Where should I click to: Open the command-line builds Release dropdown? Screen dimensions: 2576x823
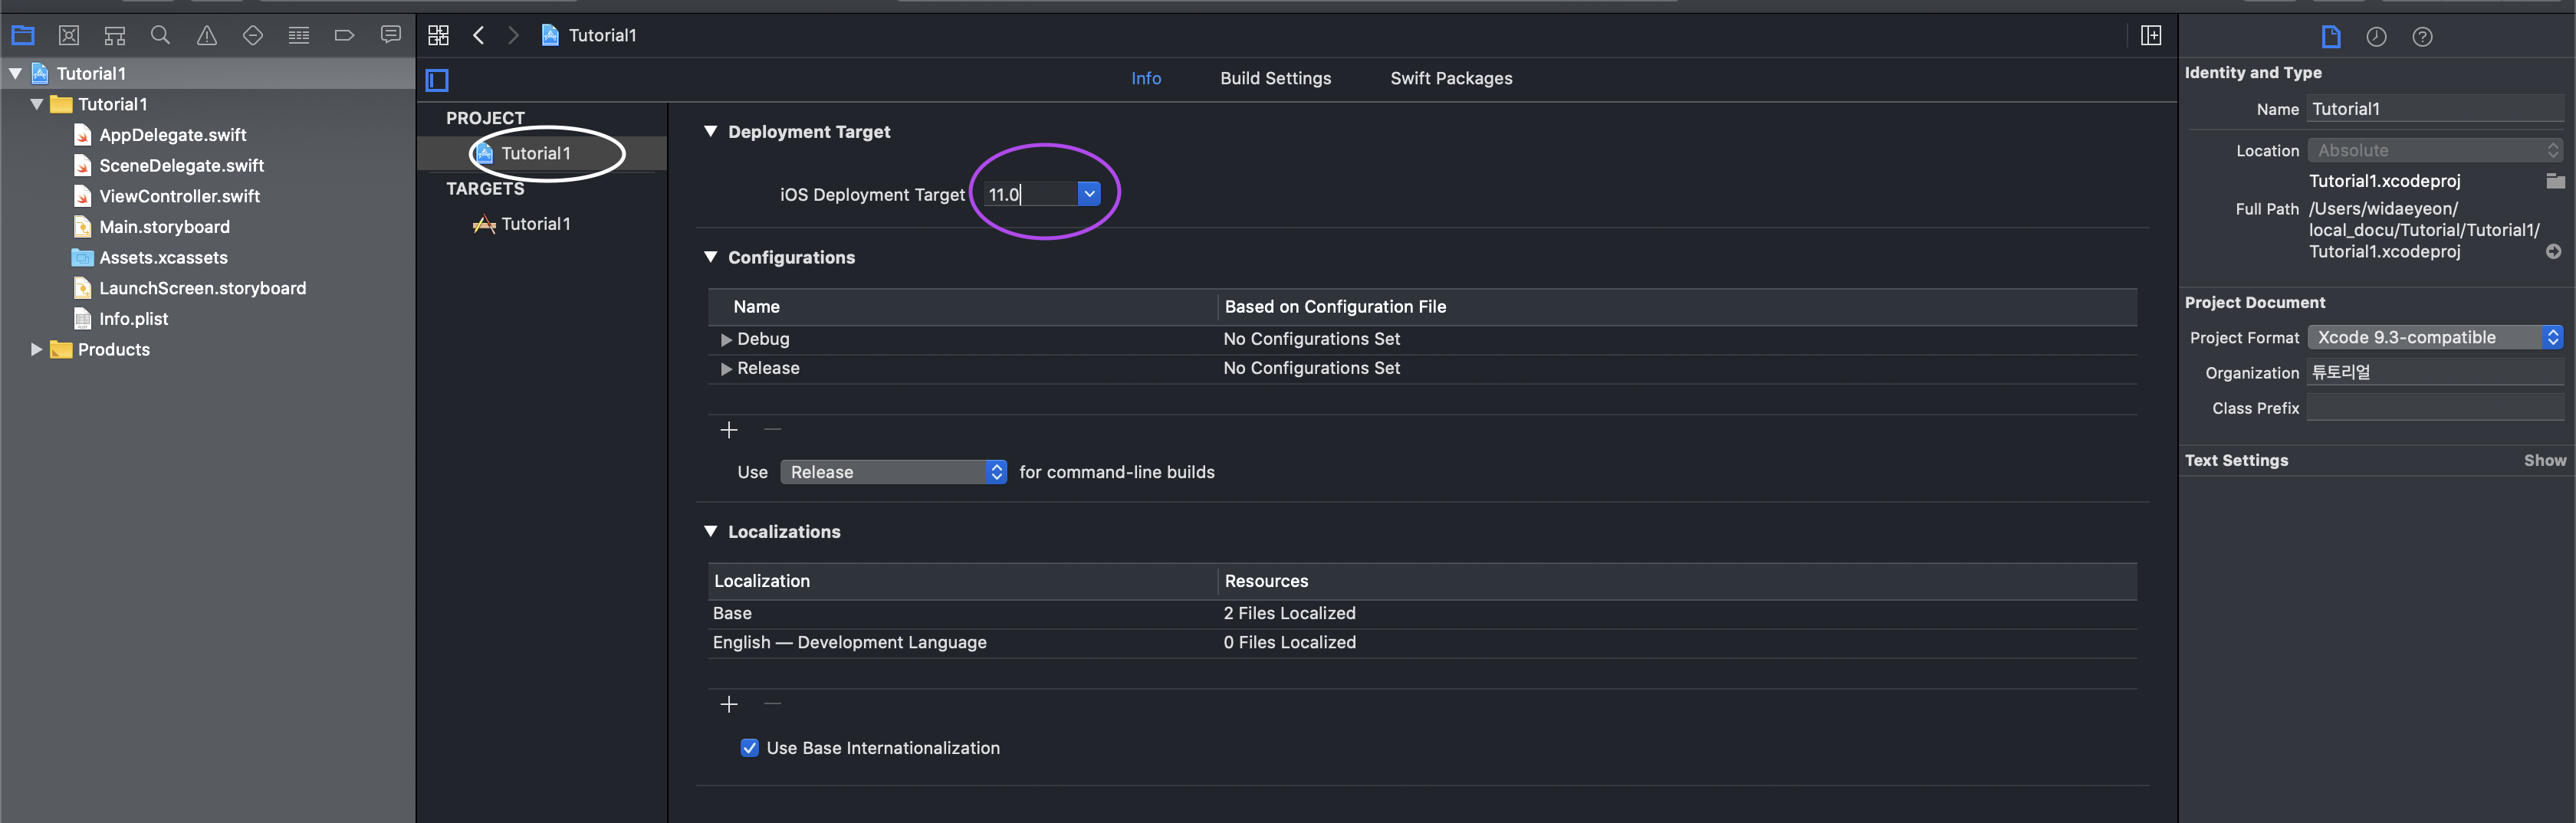tap(894, 472)
